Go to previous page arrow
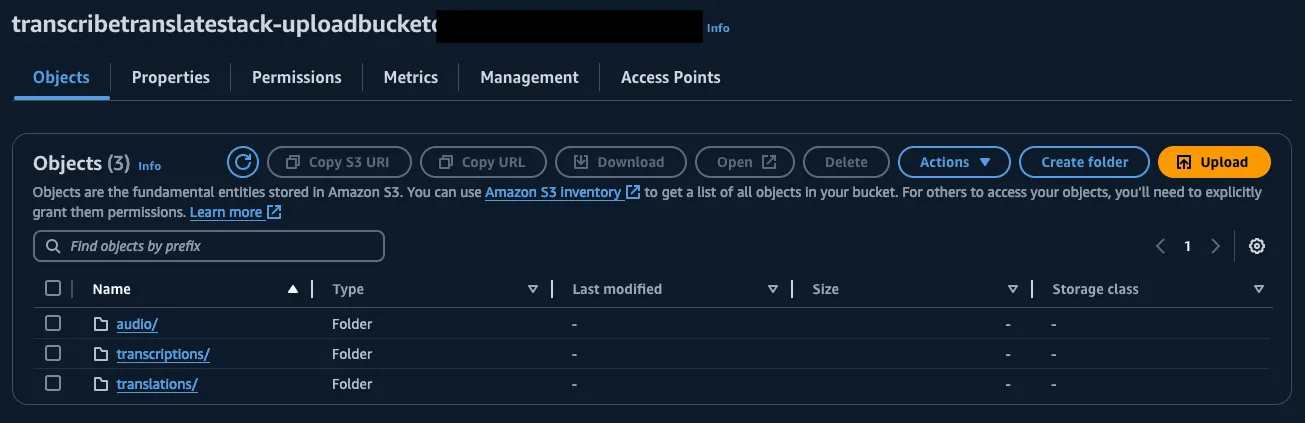The image size is (1305, 423). pyautogui.click(x=1160, y=246)
